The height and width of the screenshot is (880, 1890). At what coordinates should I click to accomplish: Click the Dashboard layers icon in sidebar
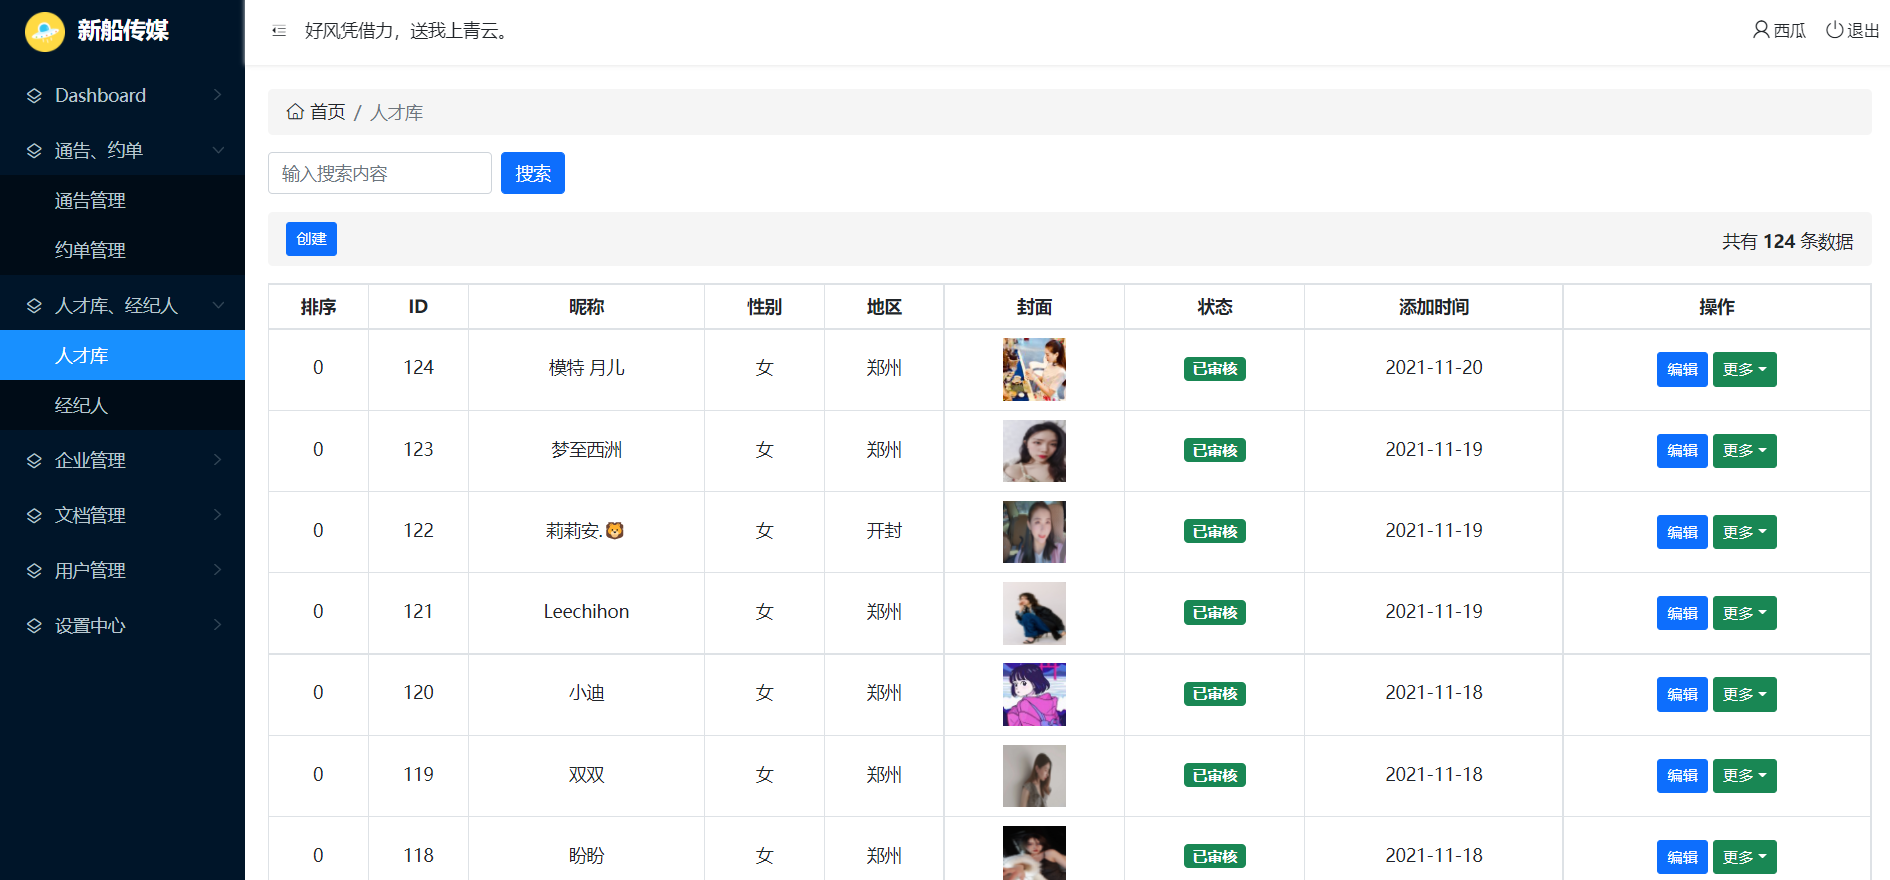pyautogui.click(x=35, y=96)
